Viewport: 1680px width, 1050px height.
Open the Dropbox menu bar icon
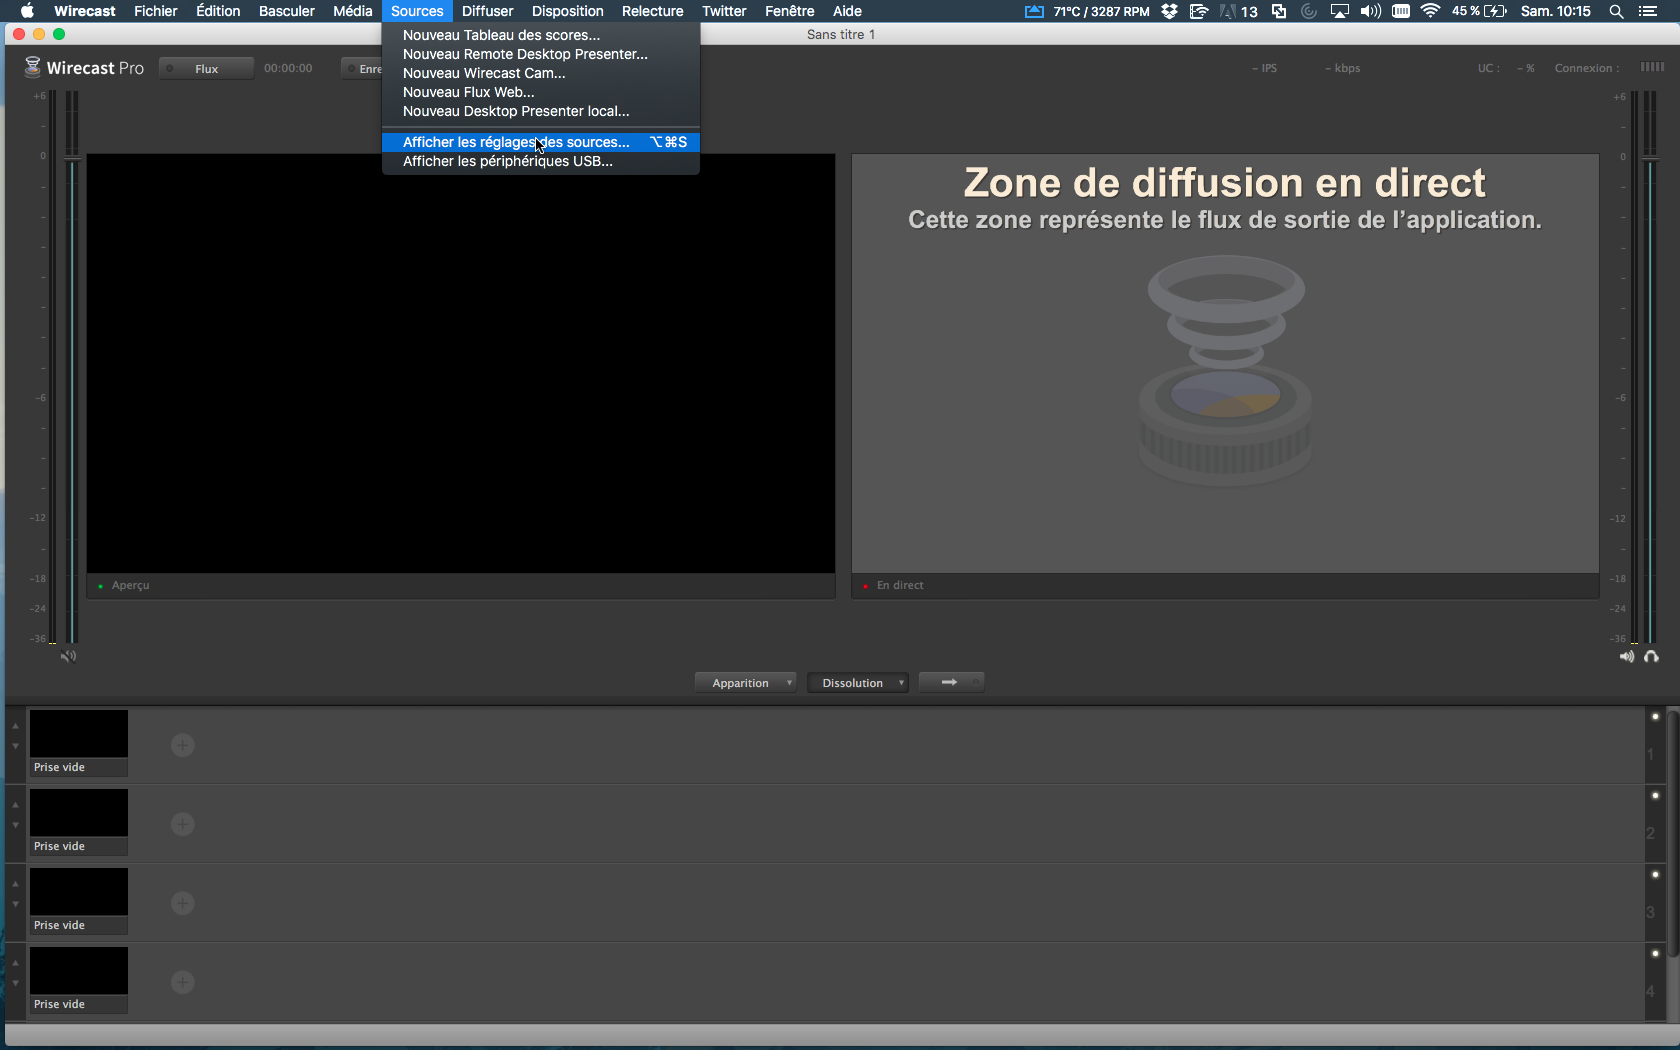click(x=1169, y=11)
